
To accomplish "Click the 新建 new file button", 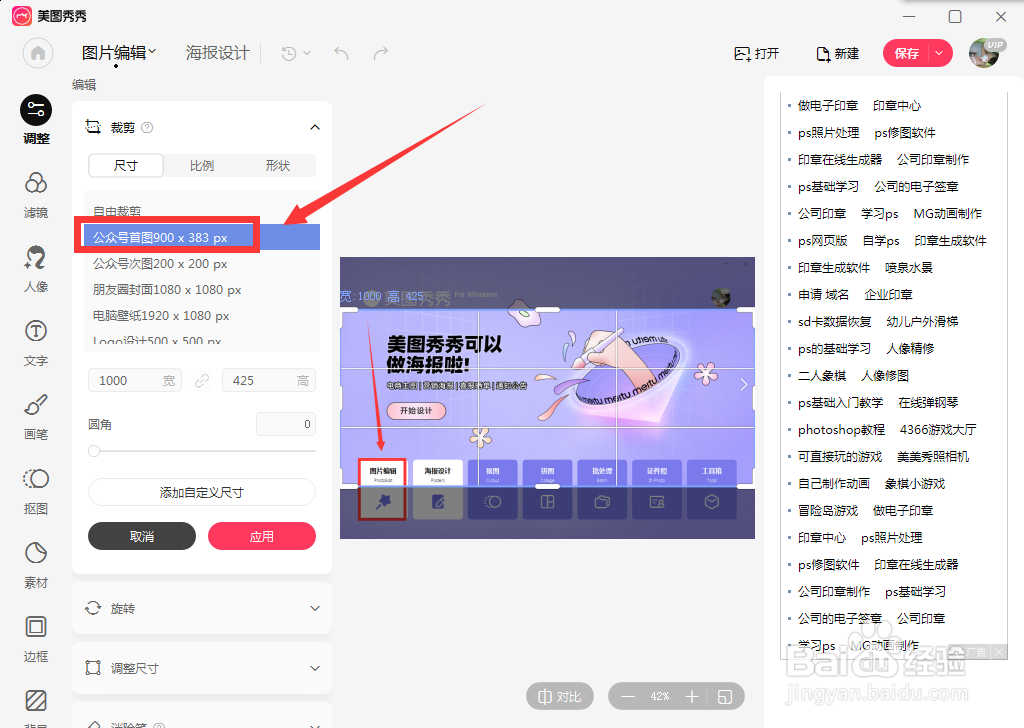I will (838, 54).
